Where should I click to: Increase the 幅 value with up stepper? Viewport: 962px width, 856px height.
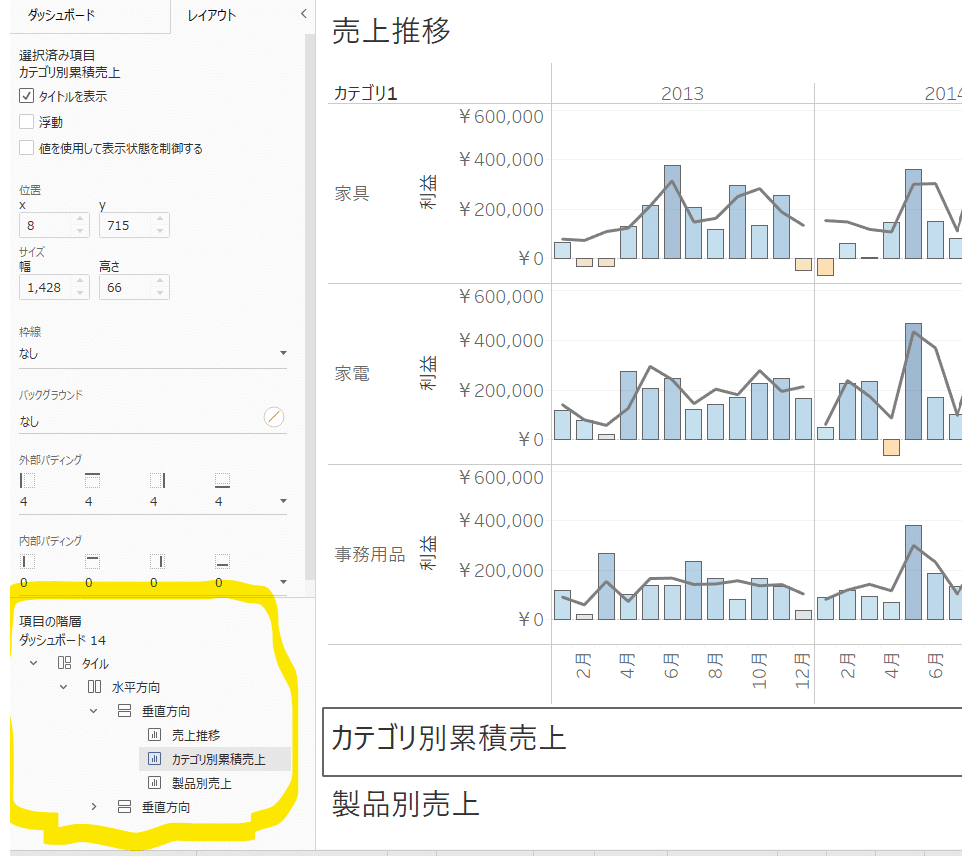[80, 281]
